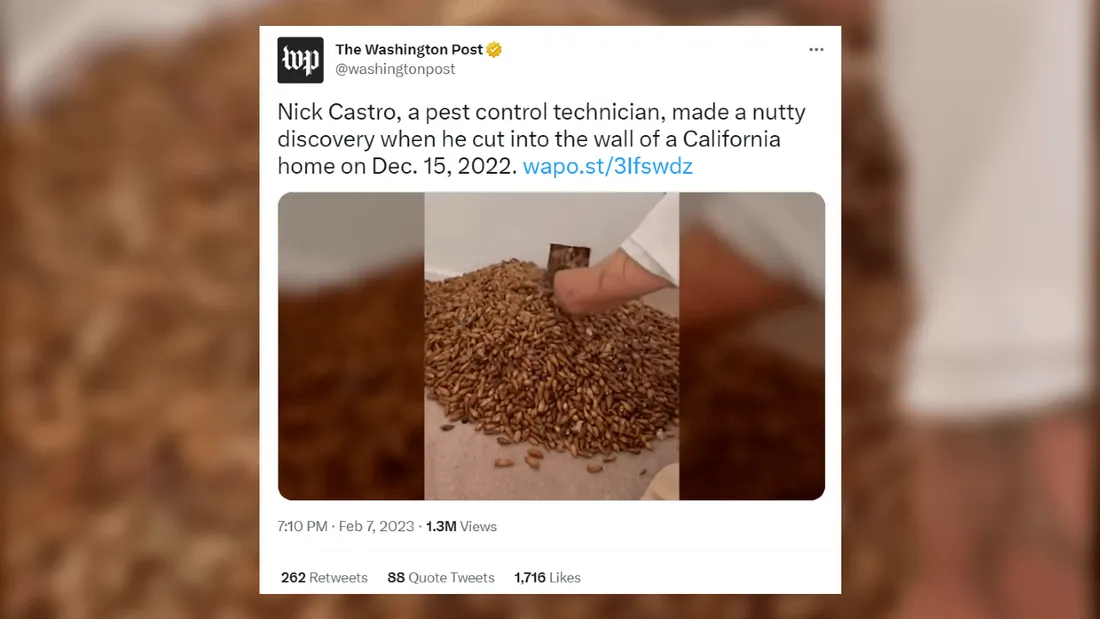The height and width of the screenshot is (619, 1100).
Task: Click the Feb 7, 2023 date
Action: point(376,526)
